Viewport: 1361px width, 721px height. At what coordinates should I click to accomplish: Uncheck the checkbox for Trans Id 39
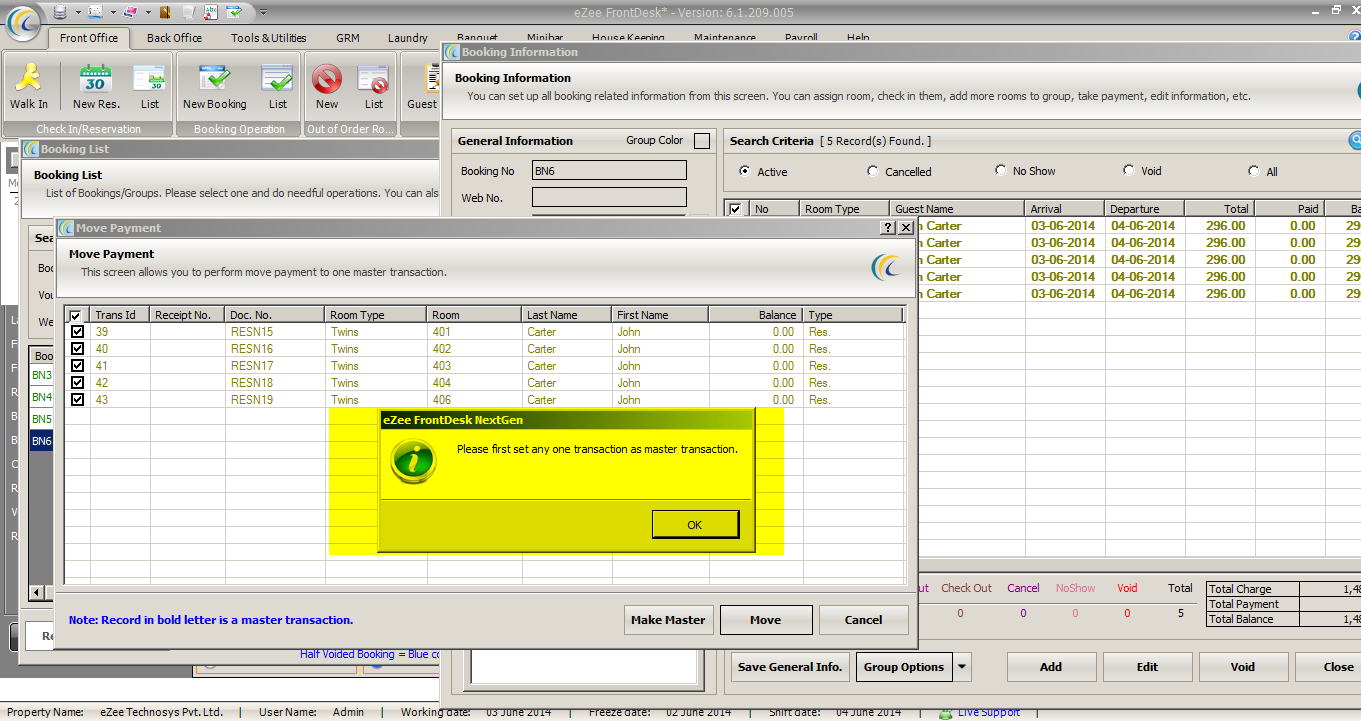(77, 332)
